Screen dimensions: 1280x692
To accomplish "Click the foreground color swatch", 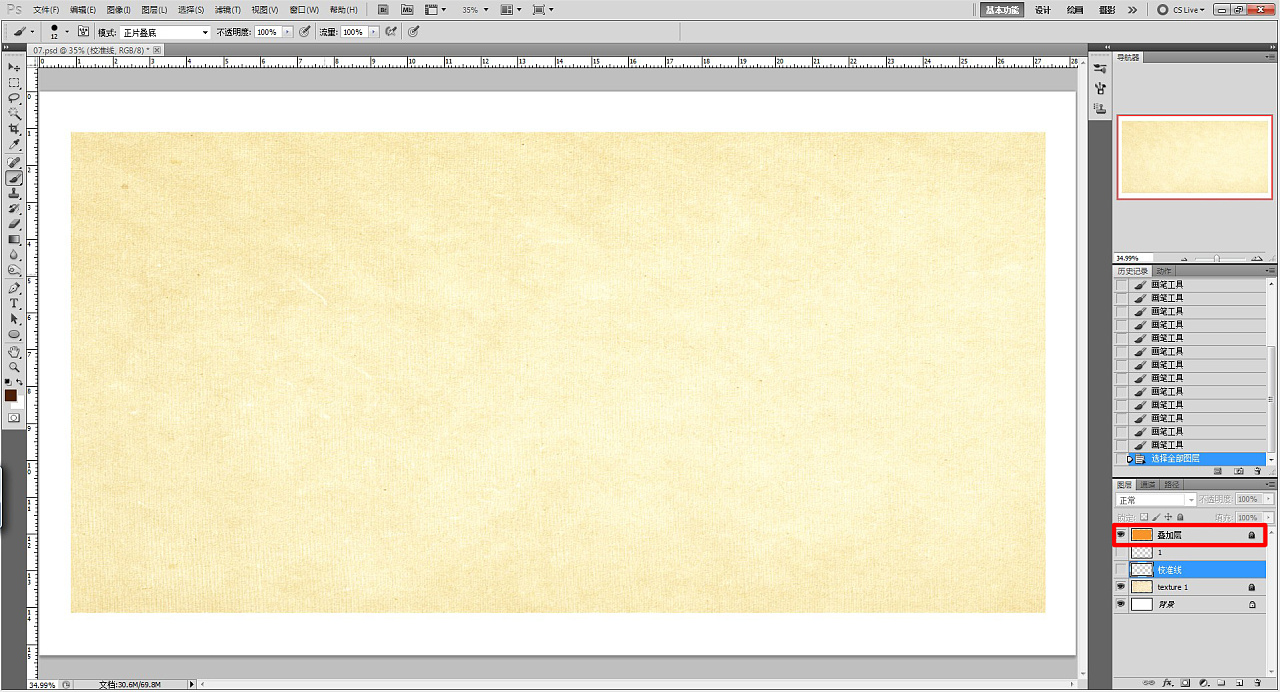I will 11,395.
